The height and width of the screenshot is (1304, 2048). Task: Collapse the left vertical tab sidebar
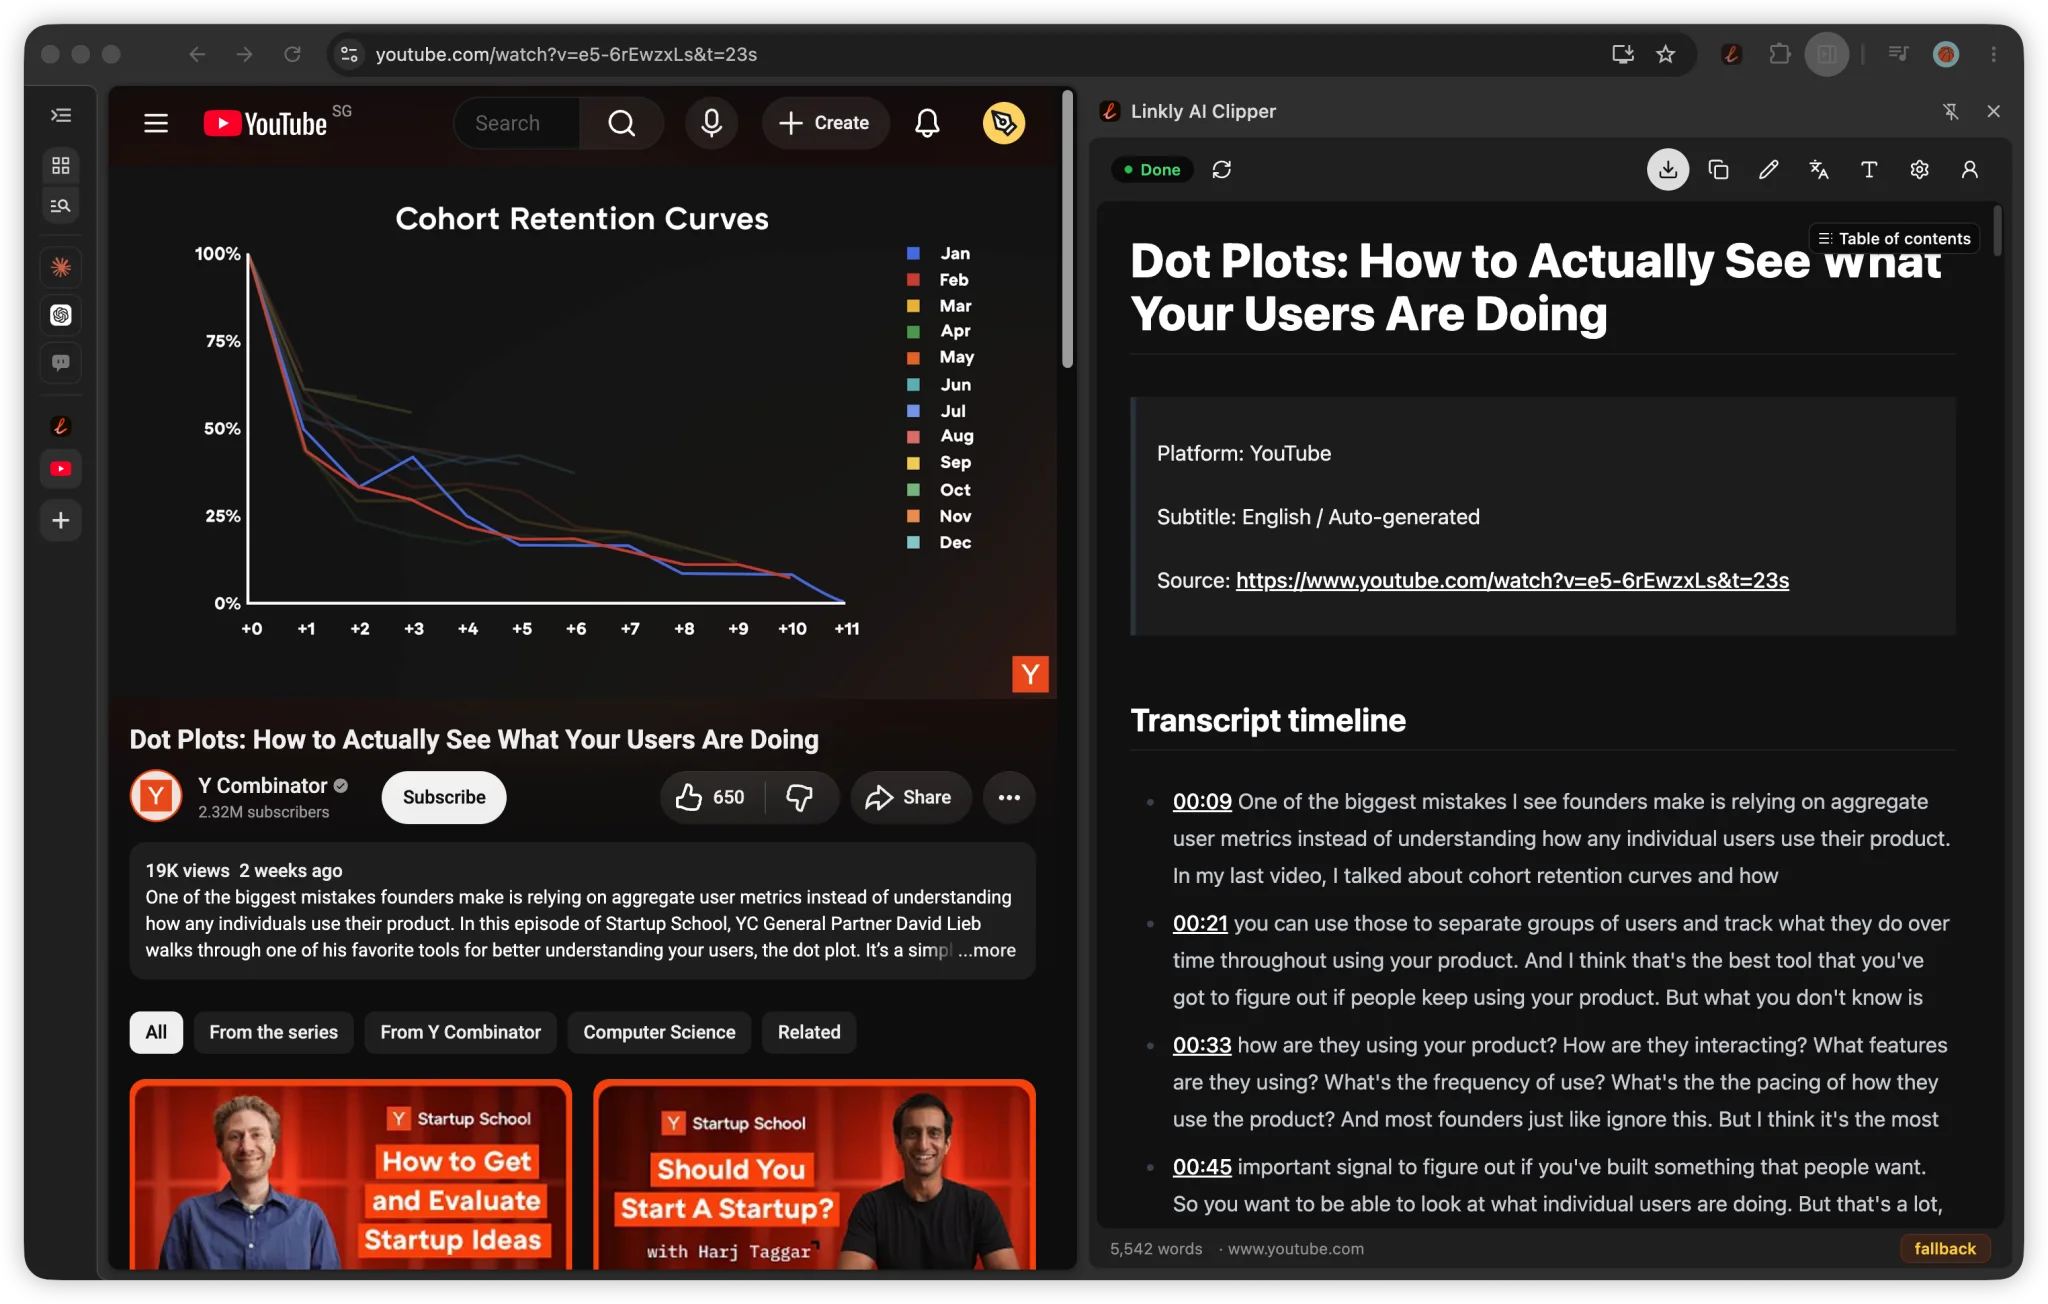61,115
